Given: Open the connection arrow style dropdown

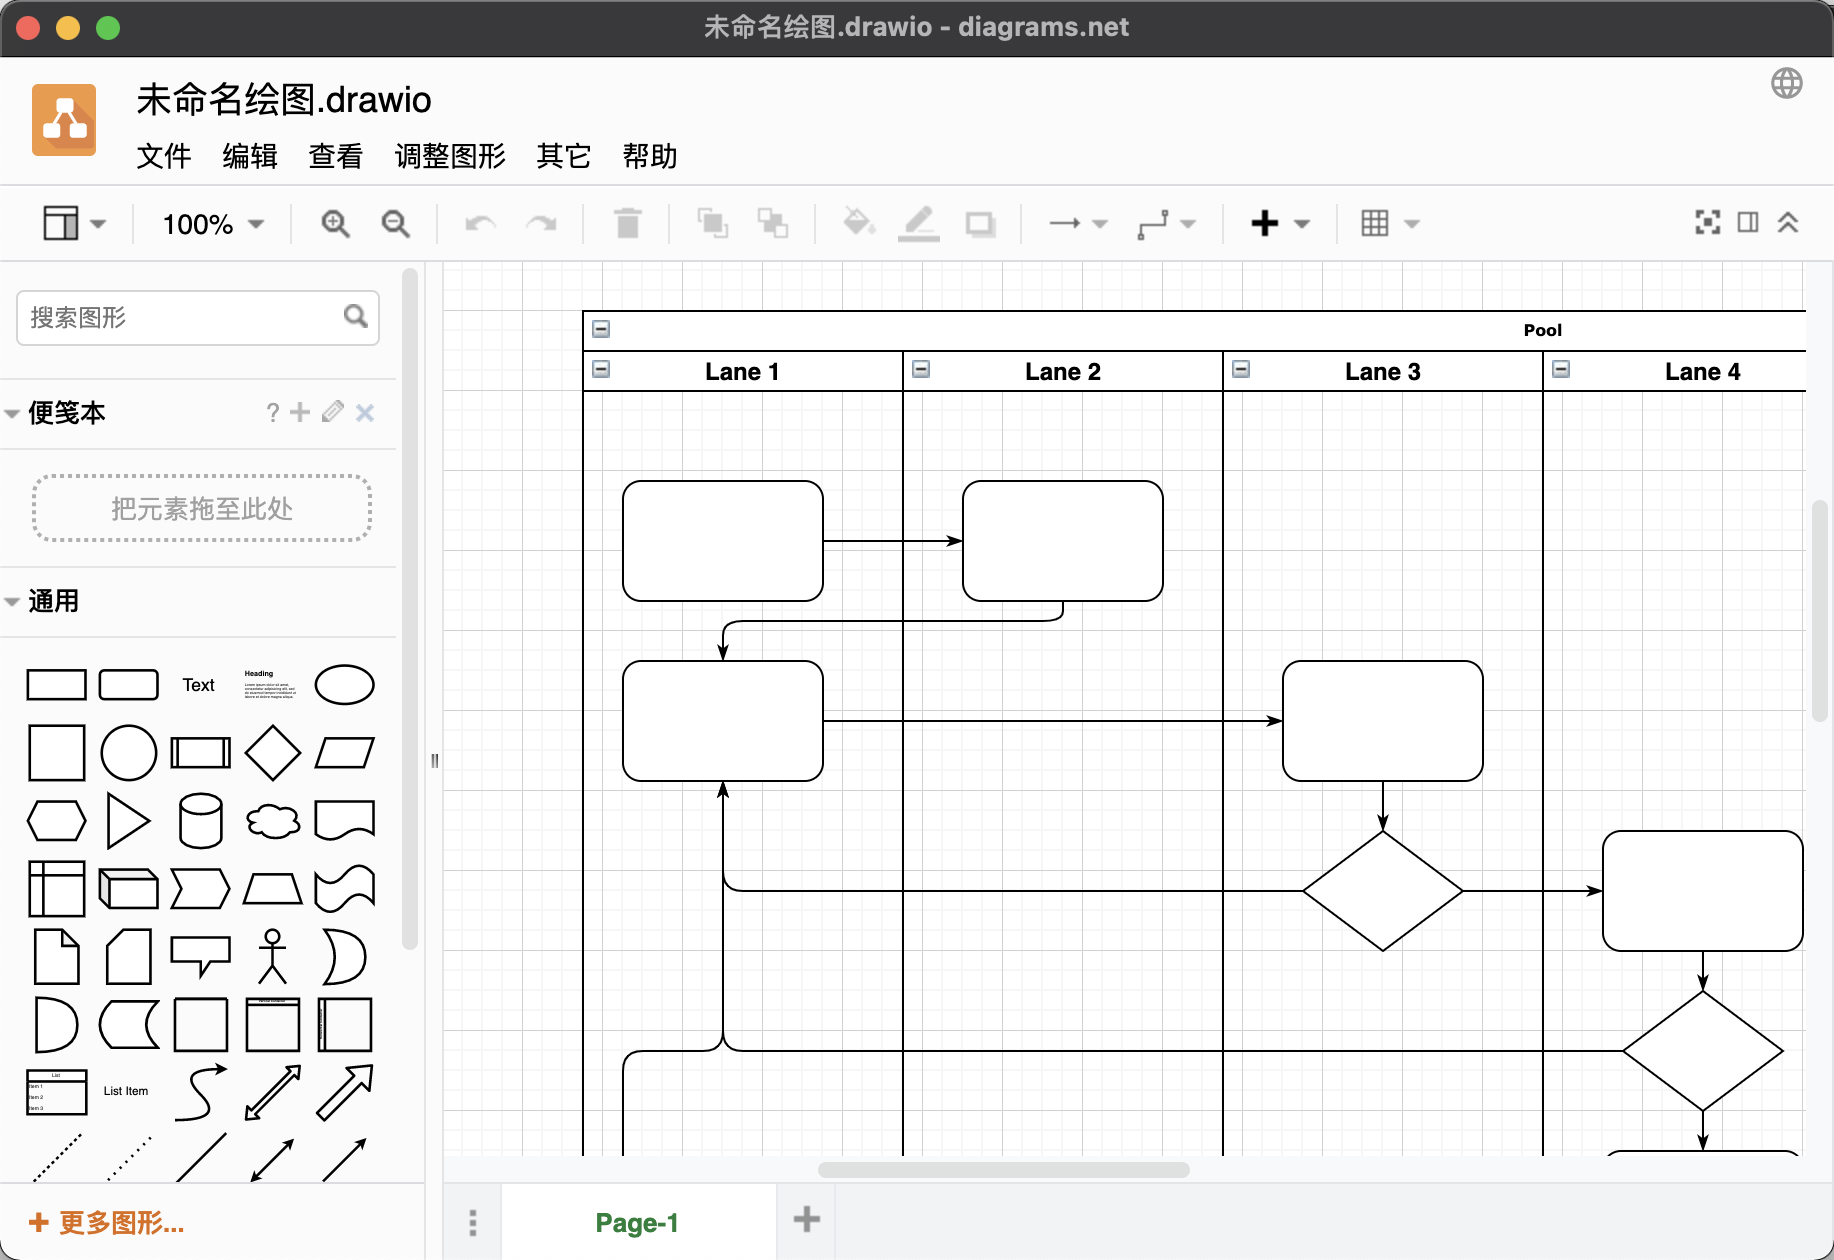Looking at the screenshot, I should [x=1078, y=223].
